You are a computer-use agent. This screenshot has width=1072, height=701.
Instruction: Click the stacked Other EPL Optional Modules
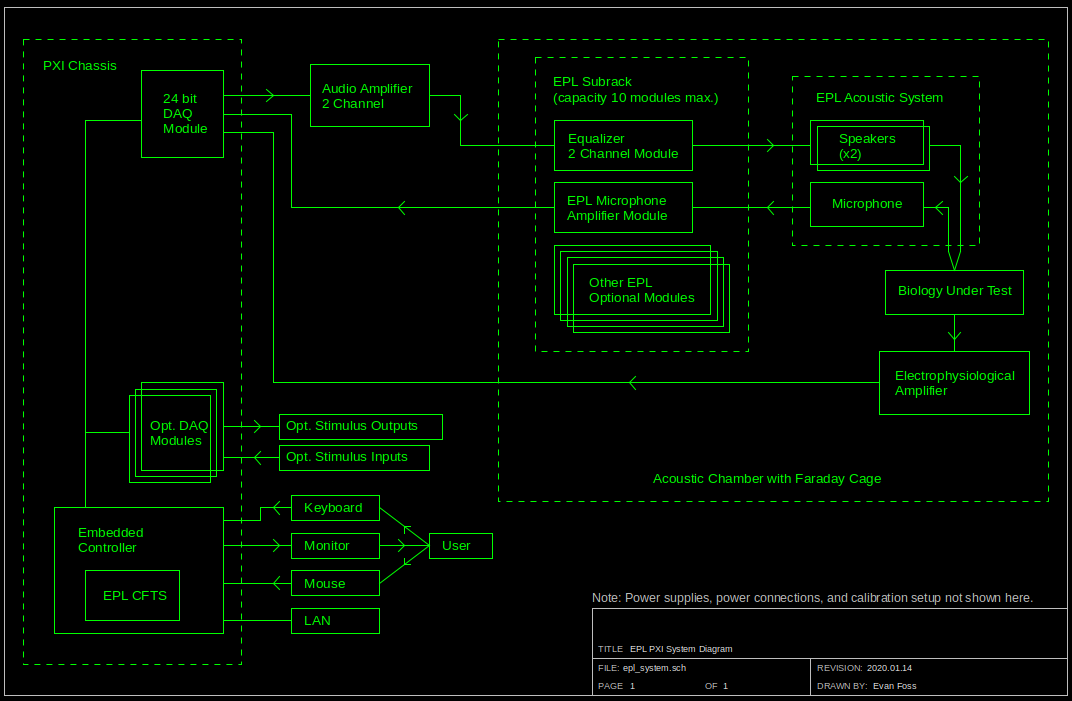pos(642,291)
